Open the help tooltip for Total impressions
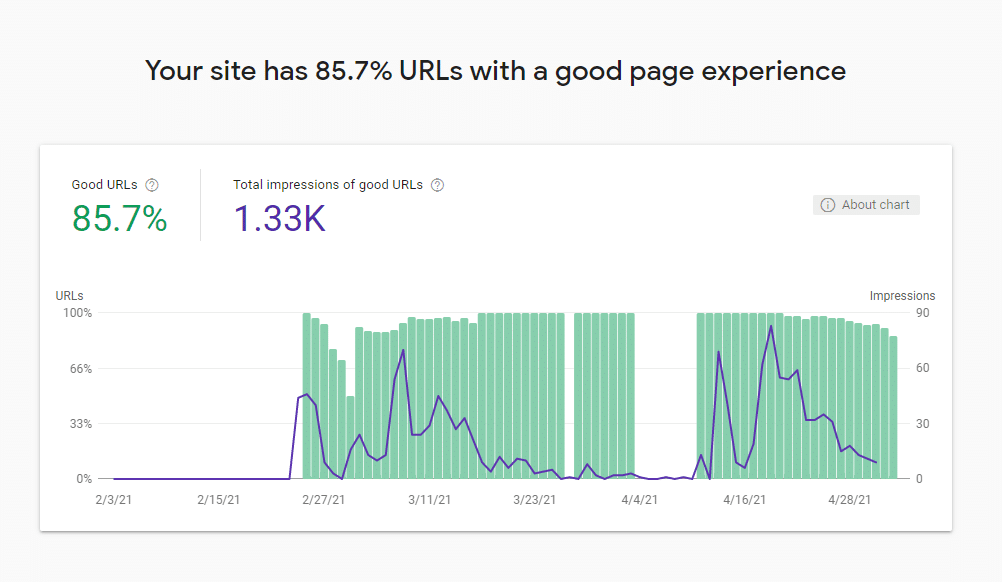The image size is (1002, 582). click(437, 184)
